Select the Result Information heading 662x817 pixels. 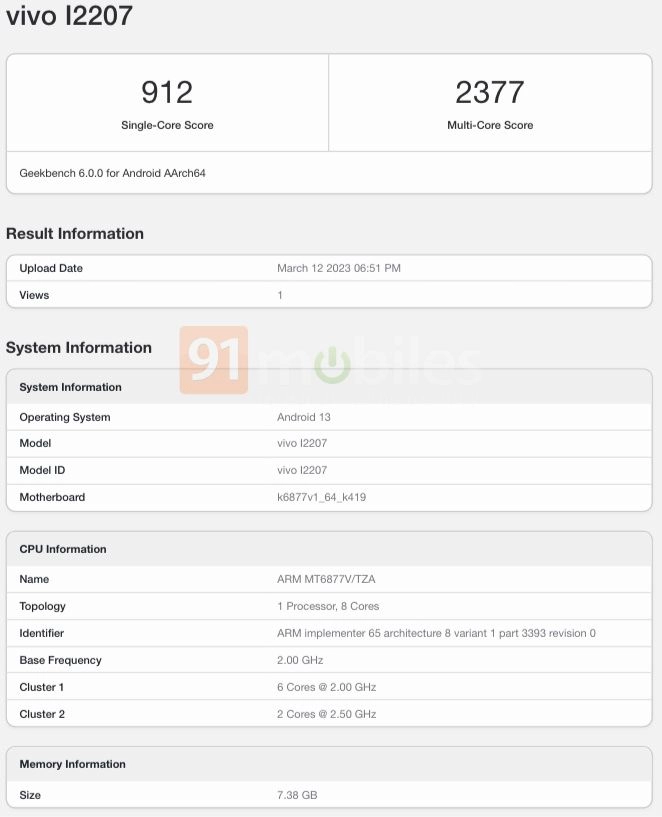[x=75, y=233]
